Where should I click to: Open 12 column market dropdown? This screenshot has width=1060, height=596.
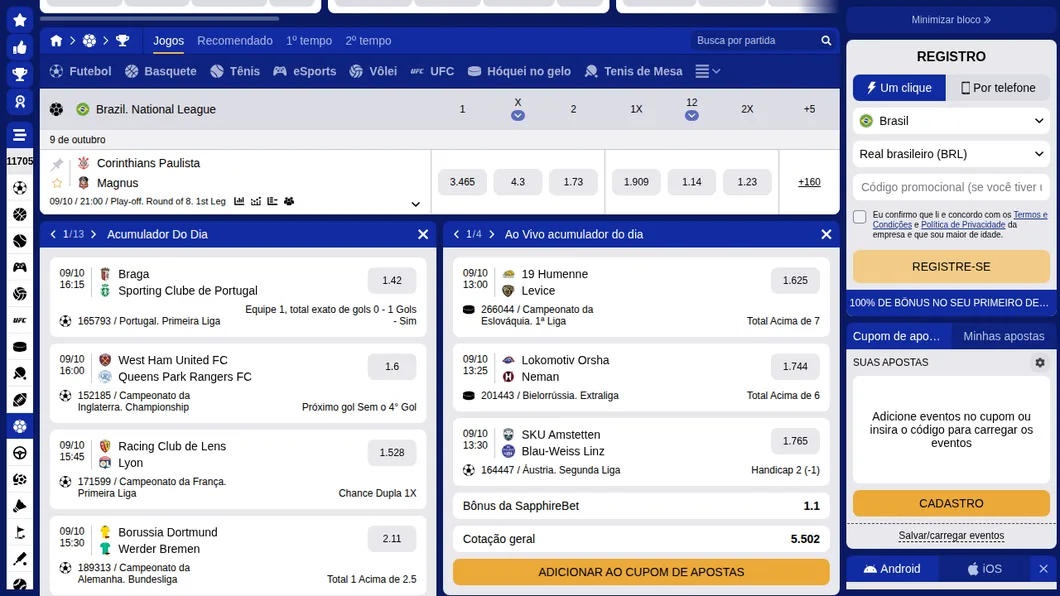pos(692,116)
